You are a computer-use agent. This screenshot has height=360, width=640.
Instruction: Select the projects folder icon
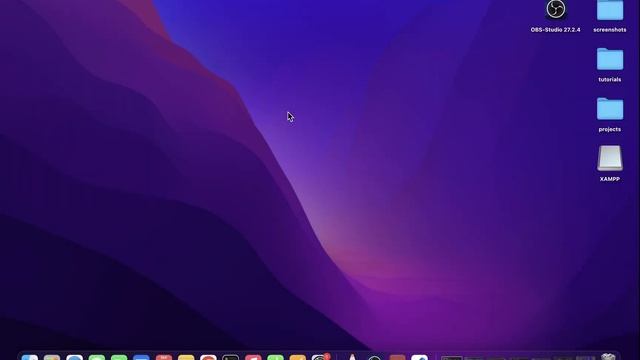610,109
